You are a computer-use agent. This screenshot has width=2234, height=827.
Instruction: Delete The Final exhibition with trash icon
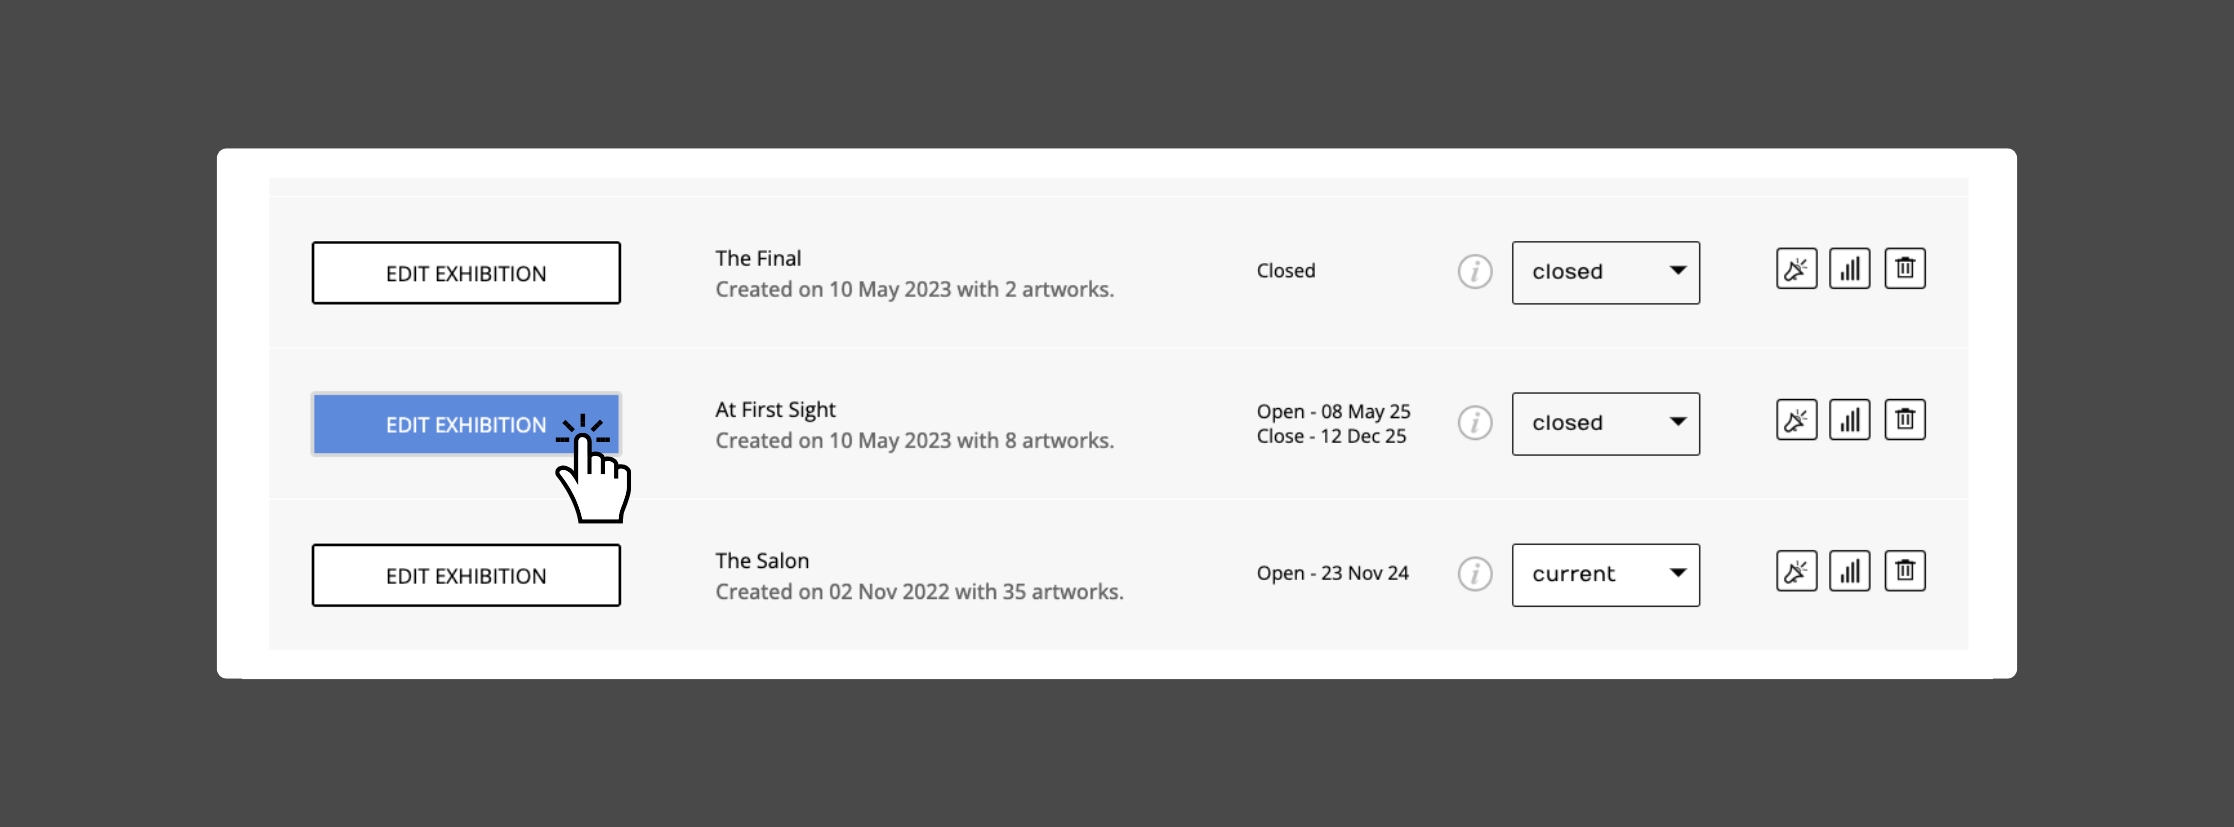click(1905, 269)
